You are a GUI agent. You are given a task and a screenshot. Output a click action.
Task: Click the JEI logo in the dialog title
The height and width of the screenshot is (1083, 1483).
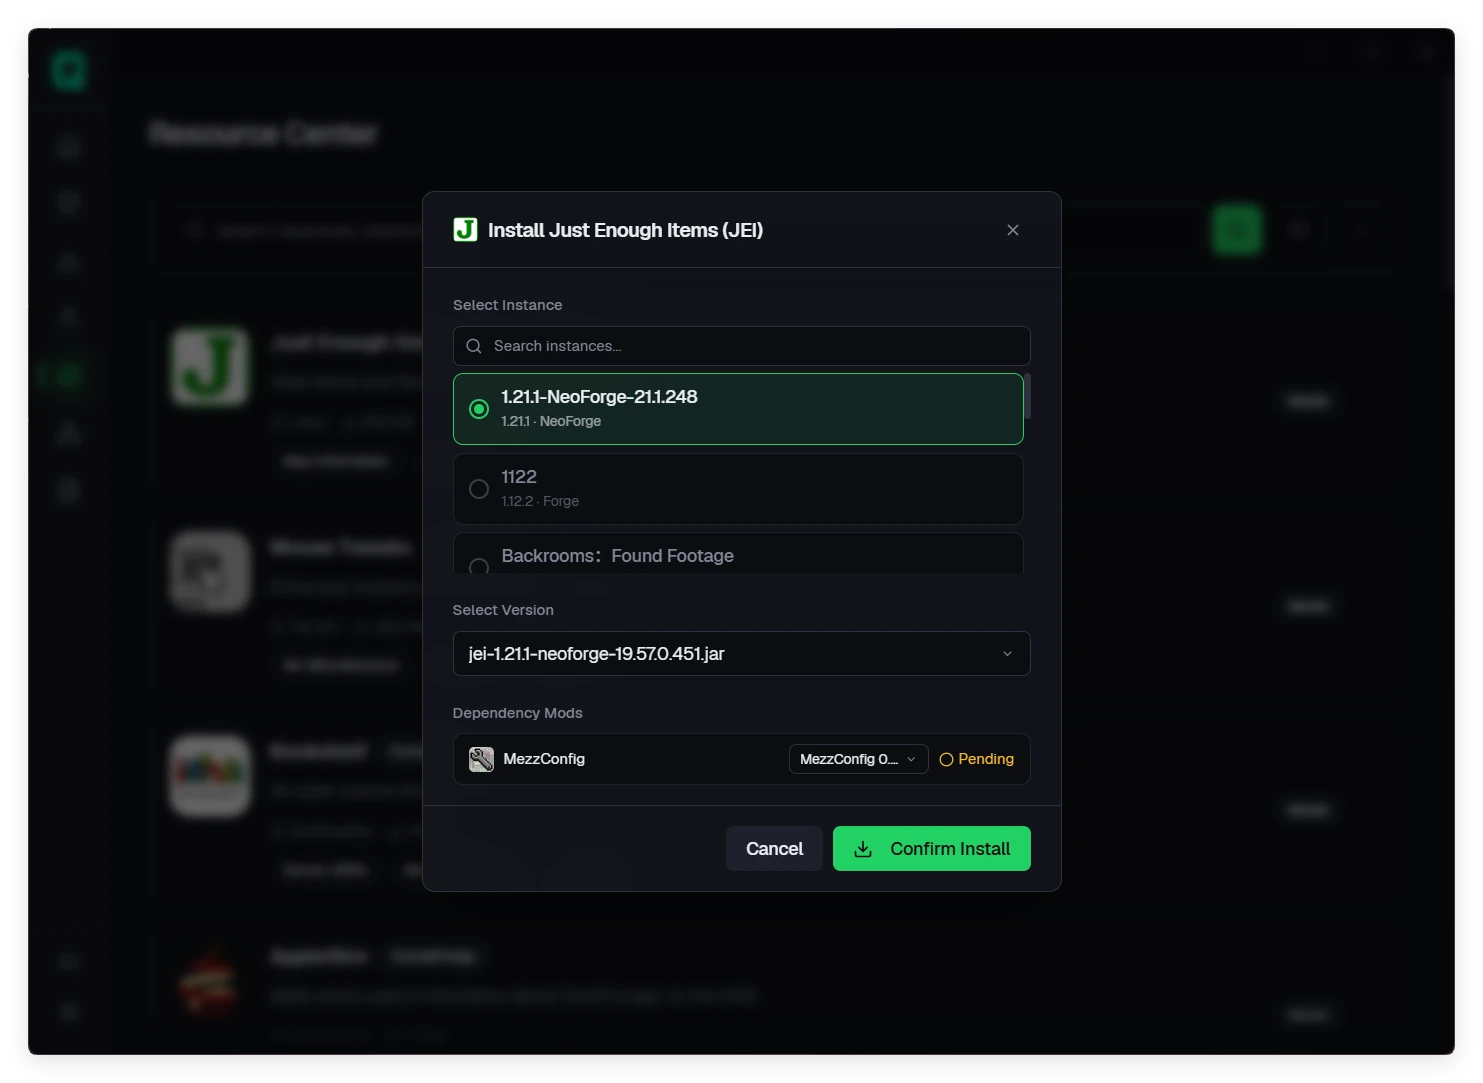pyautogui.click(x=465, y=230)
